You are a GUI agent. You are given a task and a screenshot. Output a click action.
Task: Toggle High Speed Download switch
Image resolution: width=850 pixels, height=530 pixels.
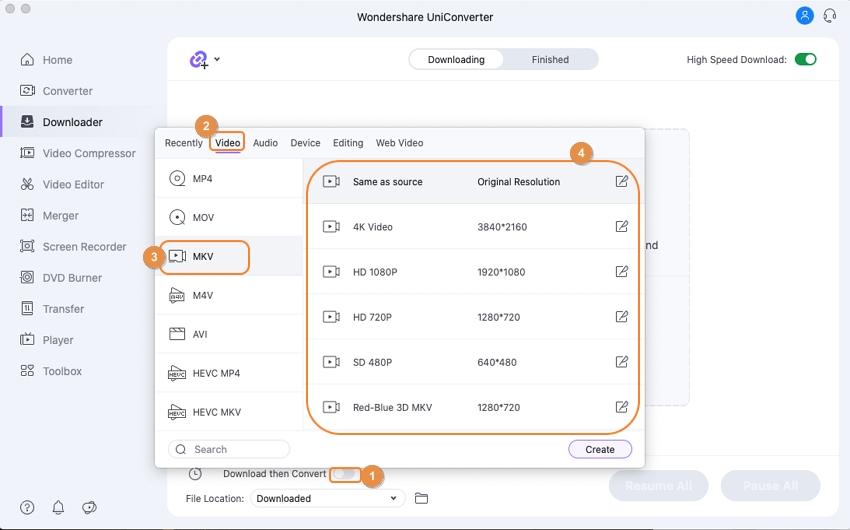point(806,60)
